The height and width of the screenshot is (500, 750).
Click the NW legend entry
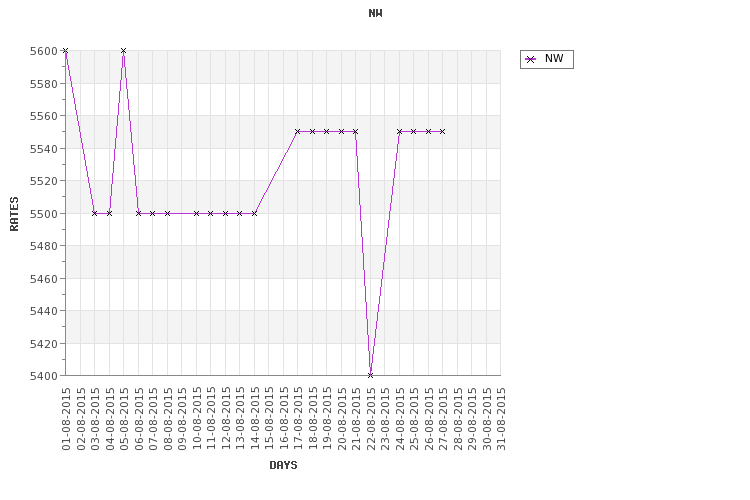pyautogui.click(x=546, y=59)
